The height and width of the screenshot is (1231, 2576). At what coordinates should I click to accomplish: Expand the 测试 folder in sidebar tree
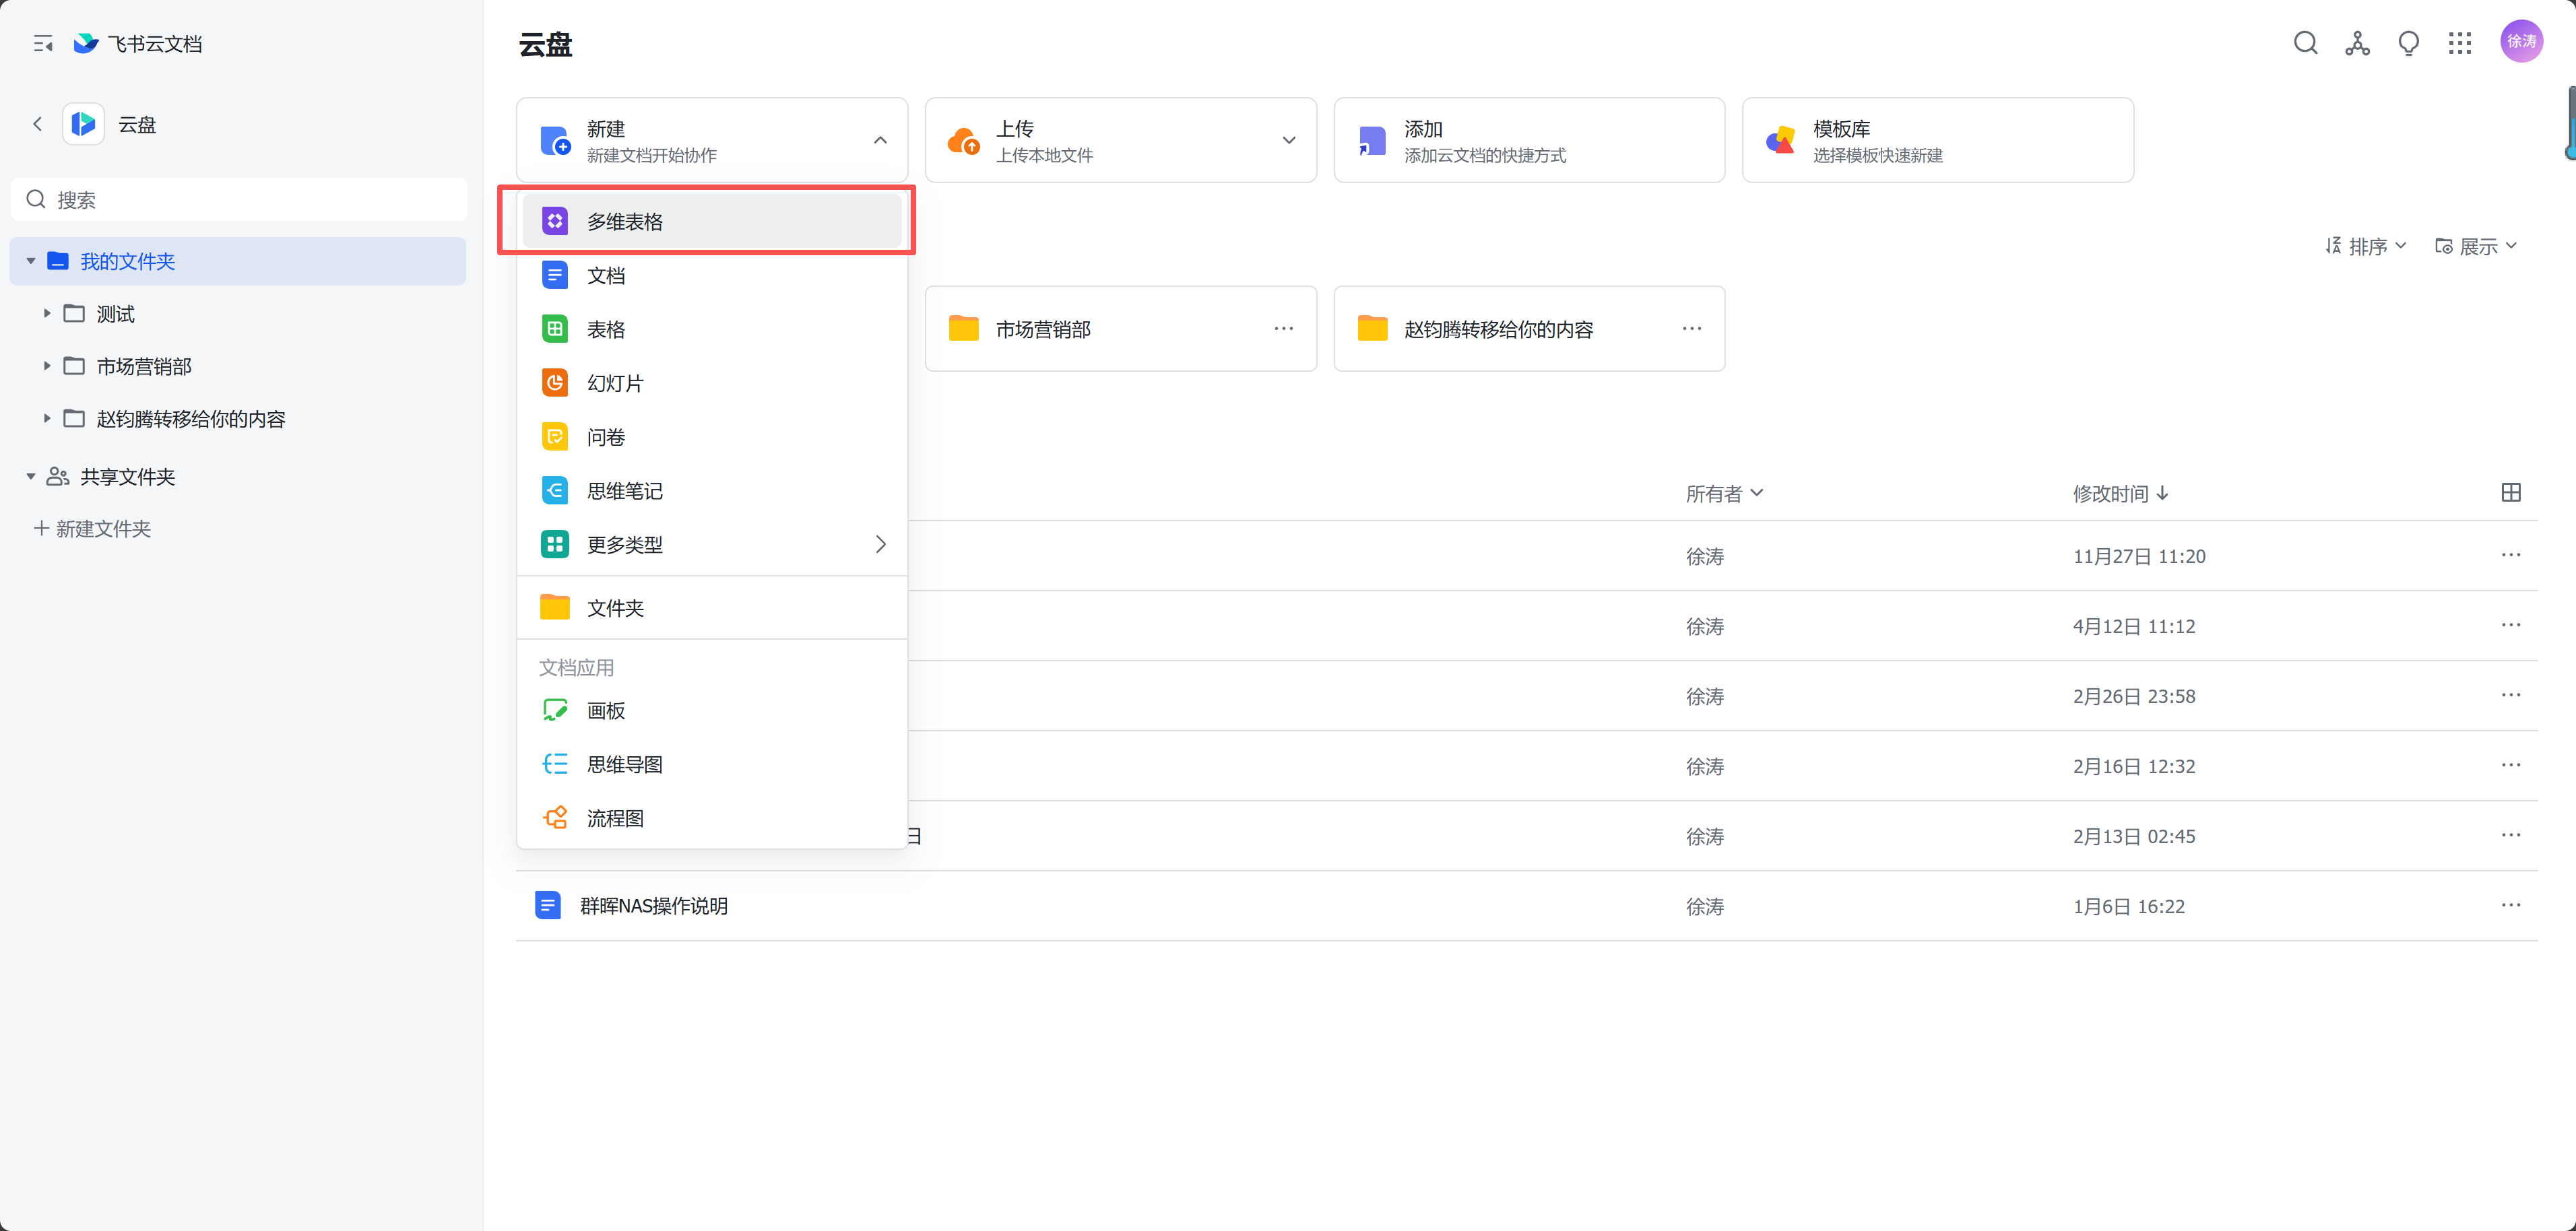tap(46, 313)
